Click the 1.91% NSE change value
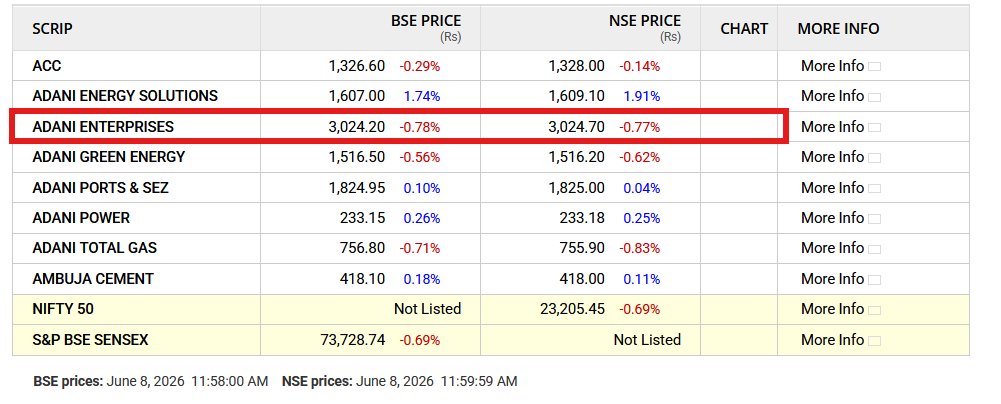This screenshot has height=404, width=1001. click(642, 96)
